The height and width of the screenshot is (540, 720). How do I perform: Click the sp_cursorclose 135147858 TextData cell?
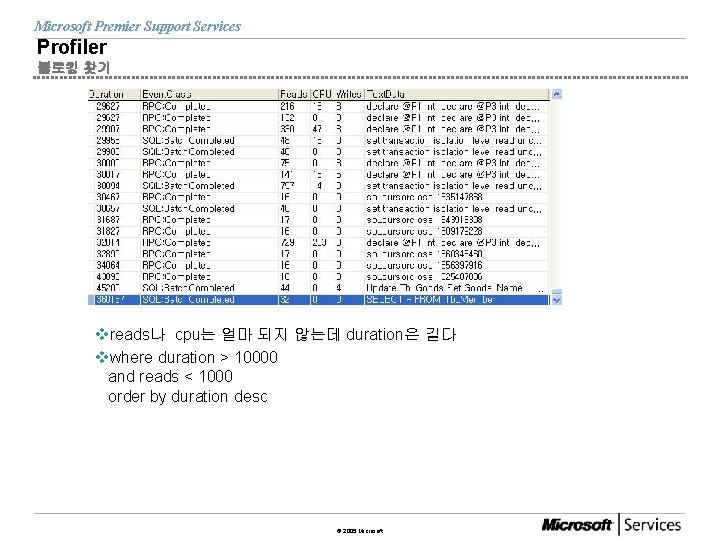coord(456,197)
